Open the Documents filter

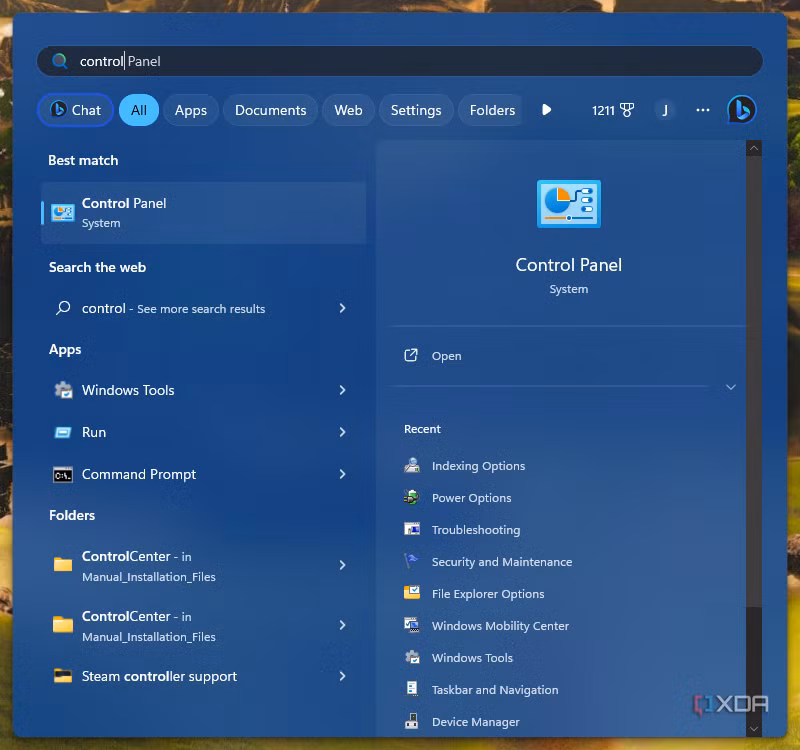(x=270, y=110)
